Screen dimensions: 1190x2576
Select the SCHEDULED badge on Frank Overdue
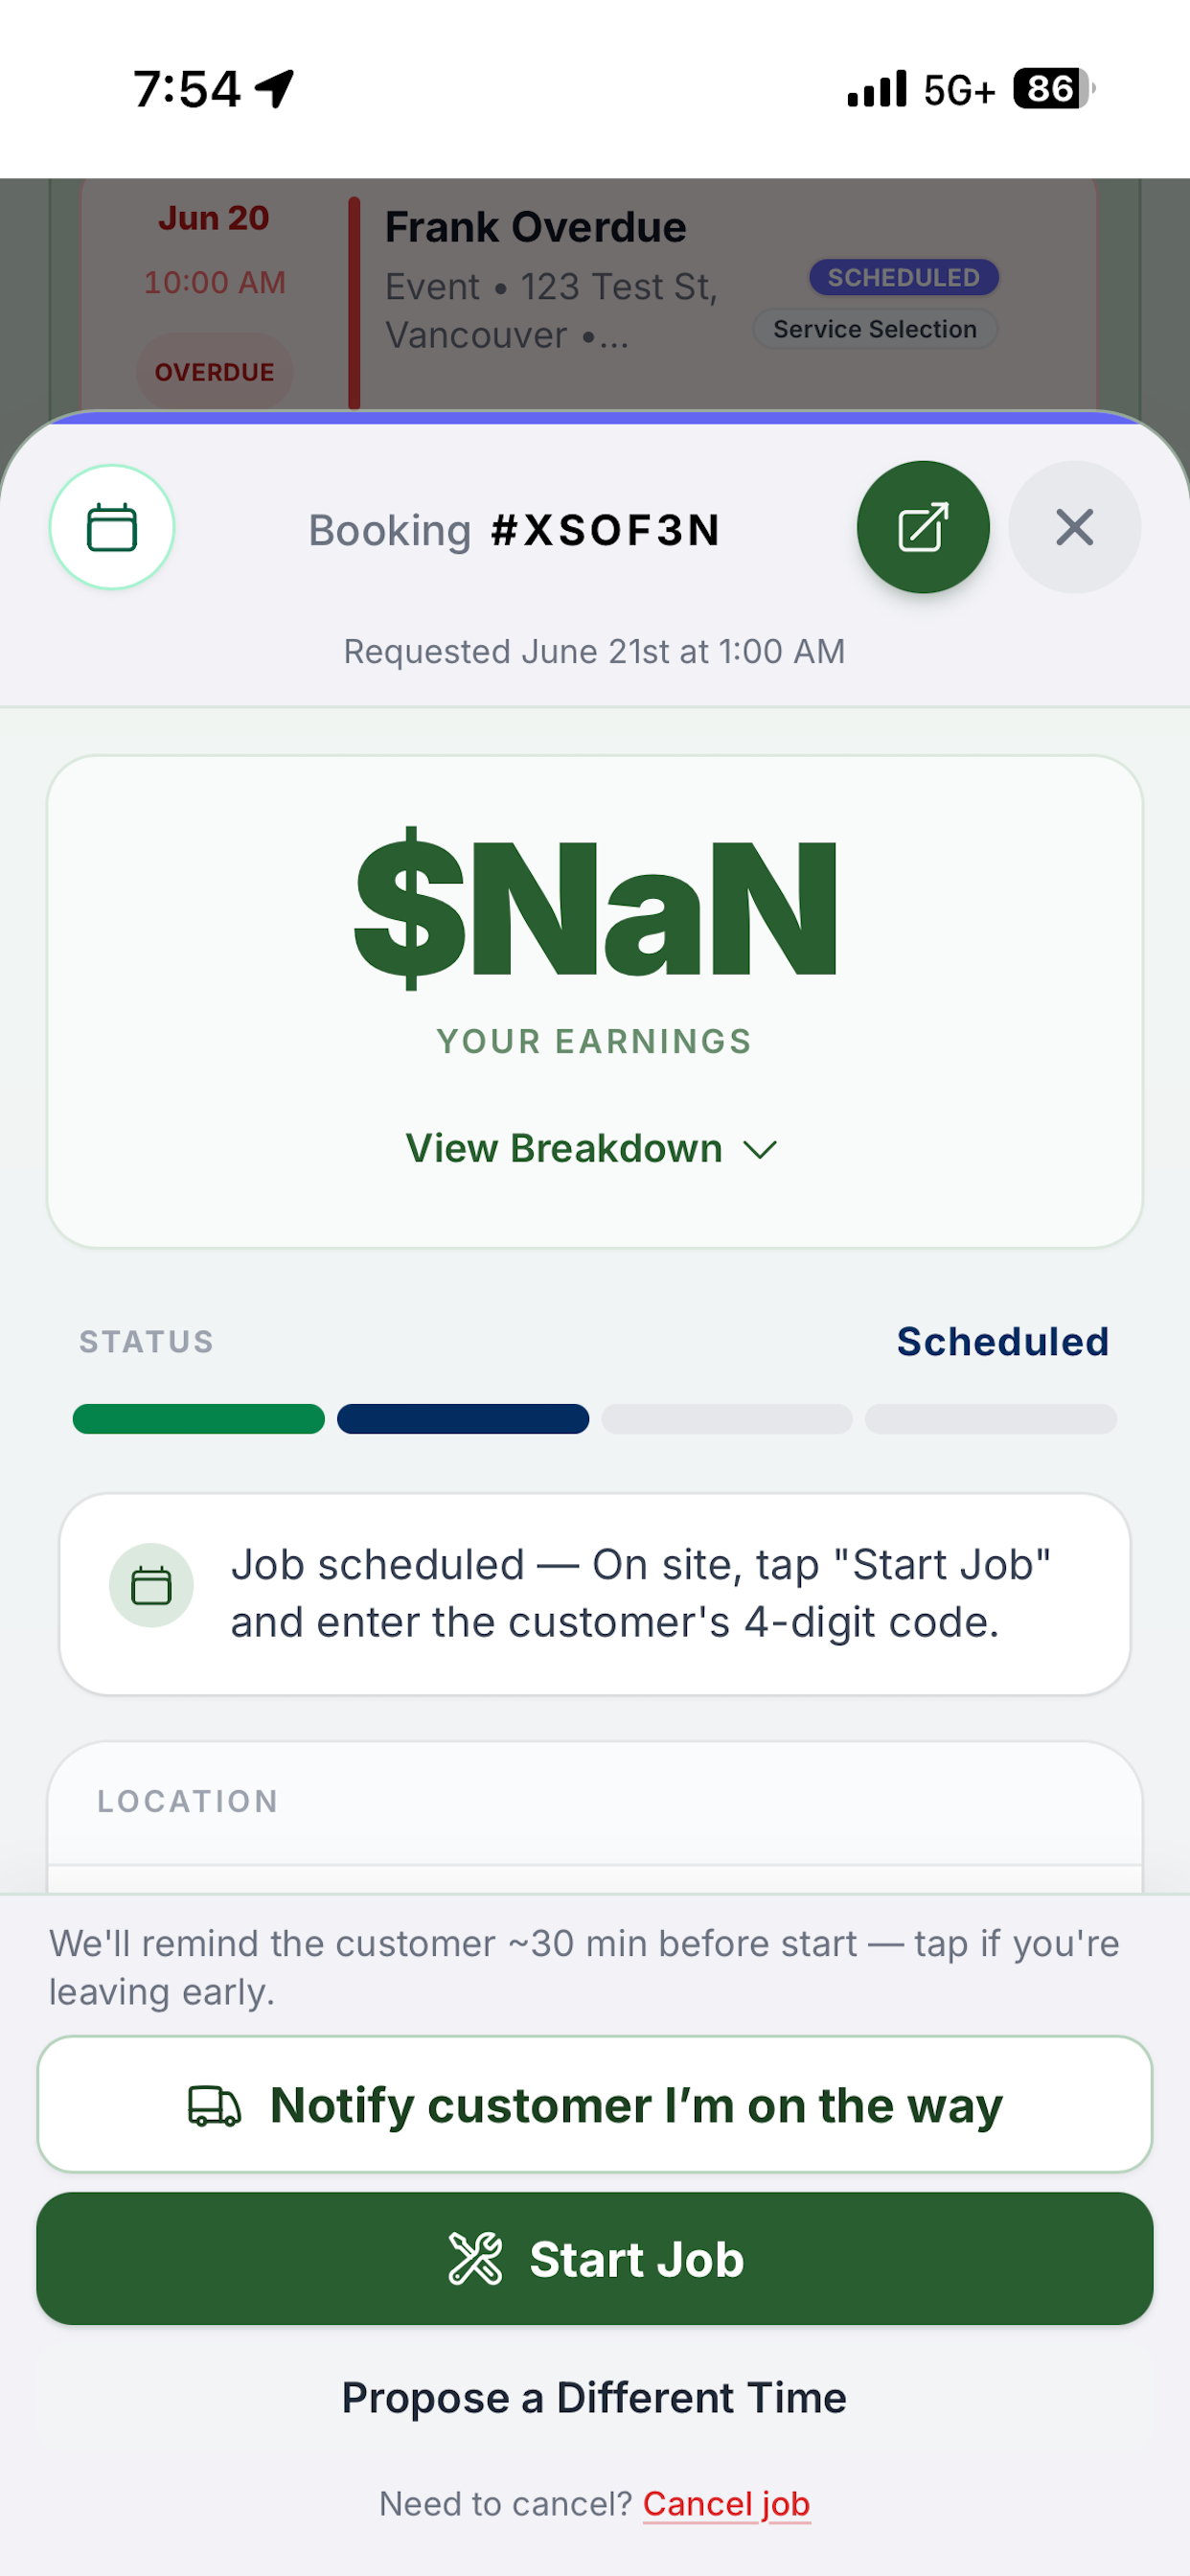(904, 277)
